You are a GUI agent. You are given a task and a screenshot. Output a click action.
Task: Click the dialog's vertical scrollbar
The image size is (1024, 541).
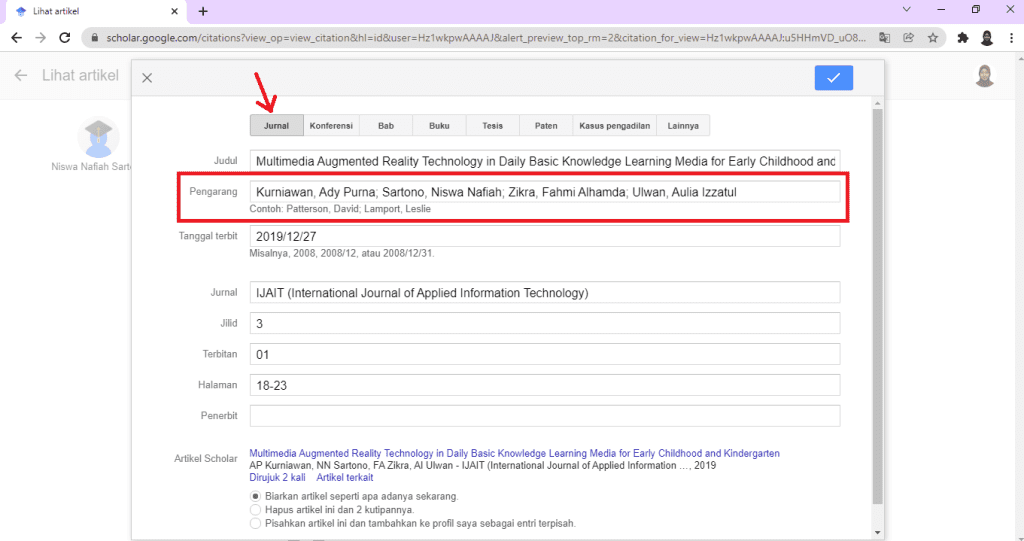coord(877,300)
